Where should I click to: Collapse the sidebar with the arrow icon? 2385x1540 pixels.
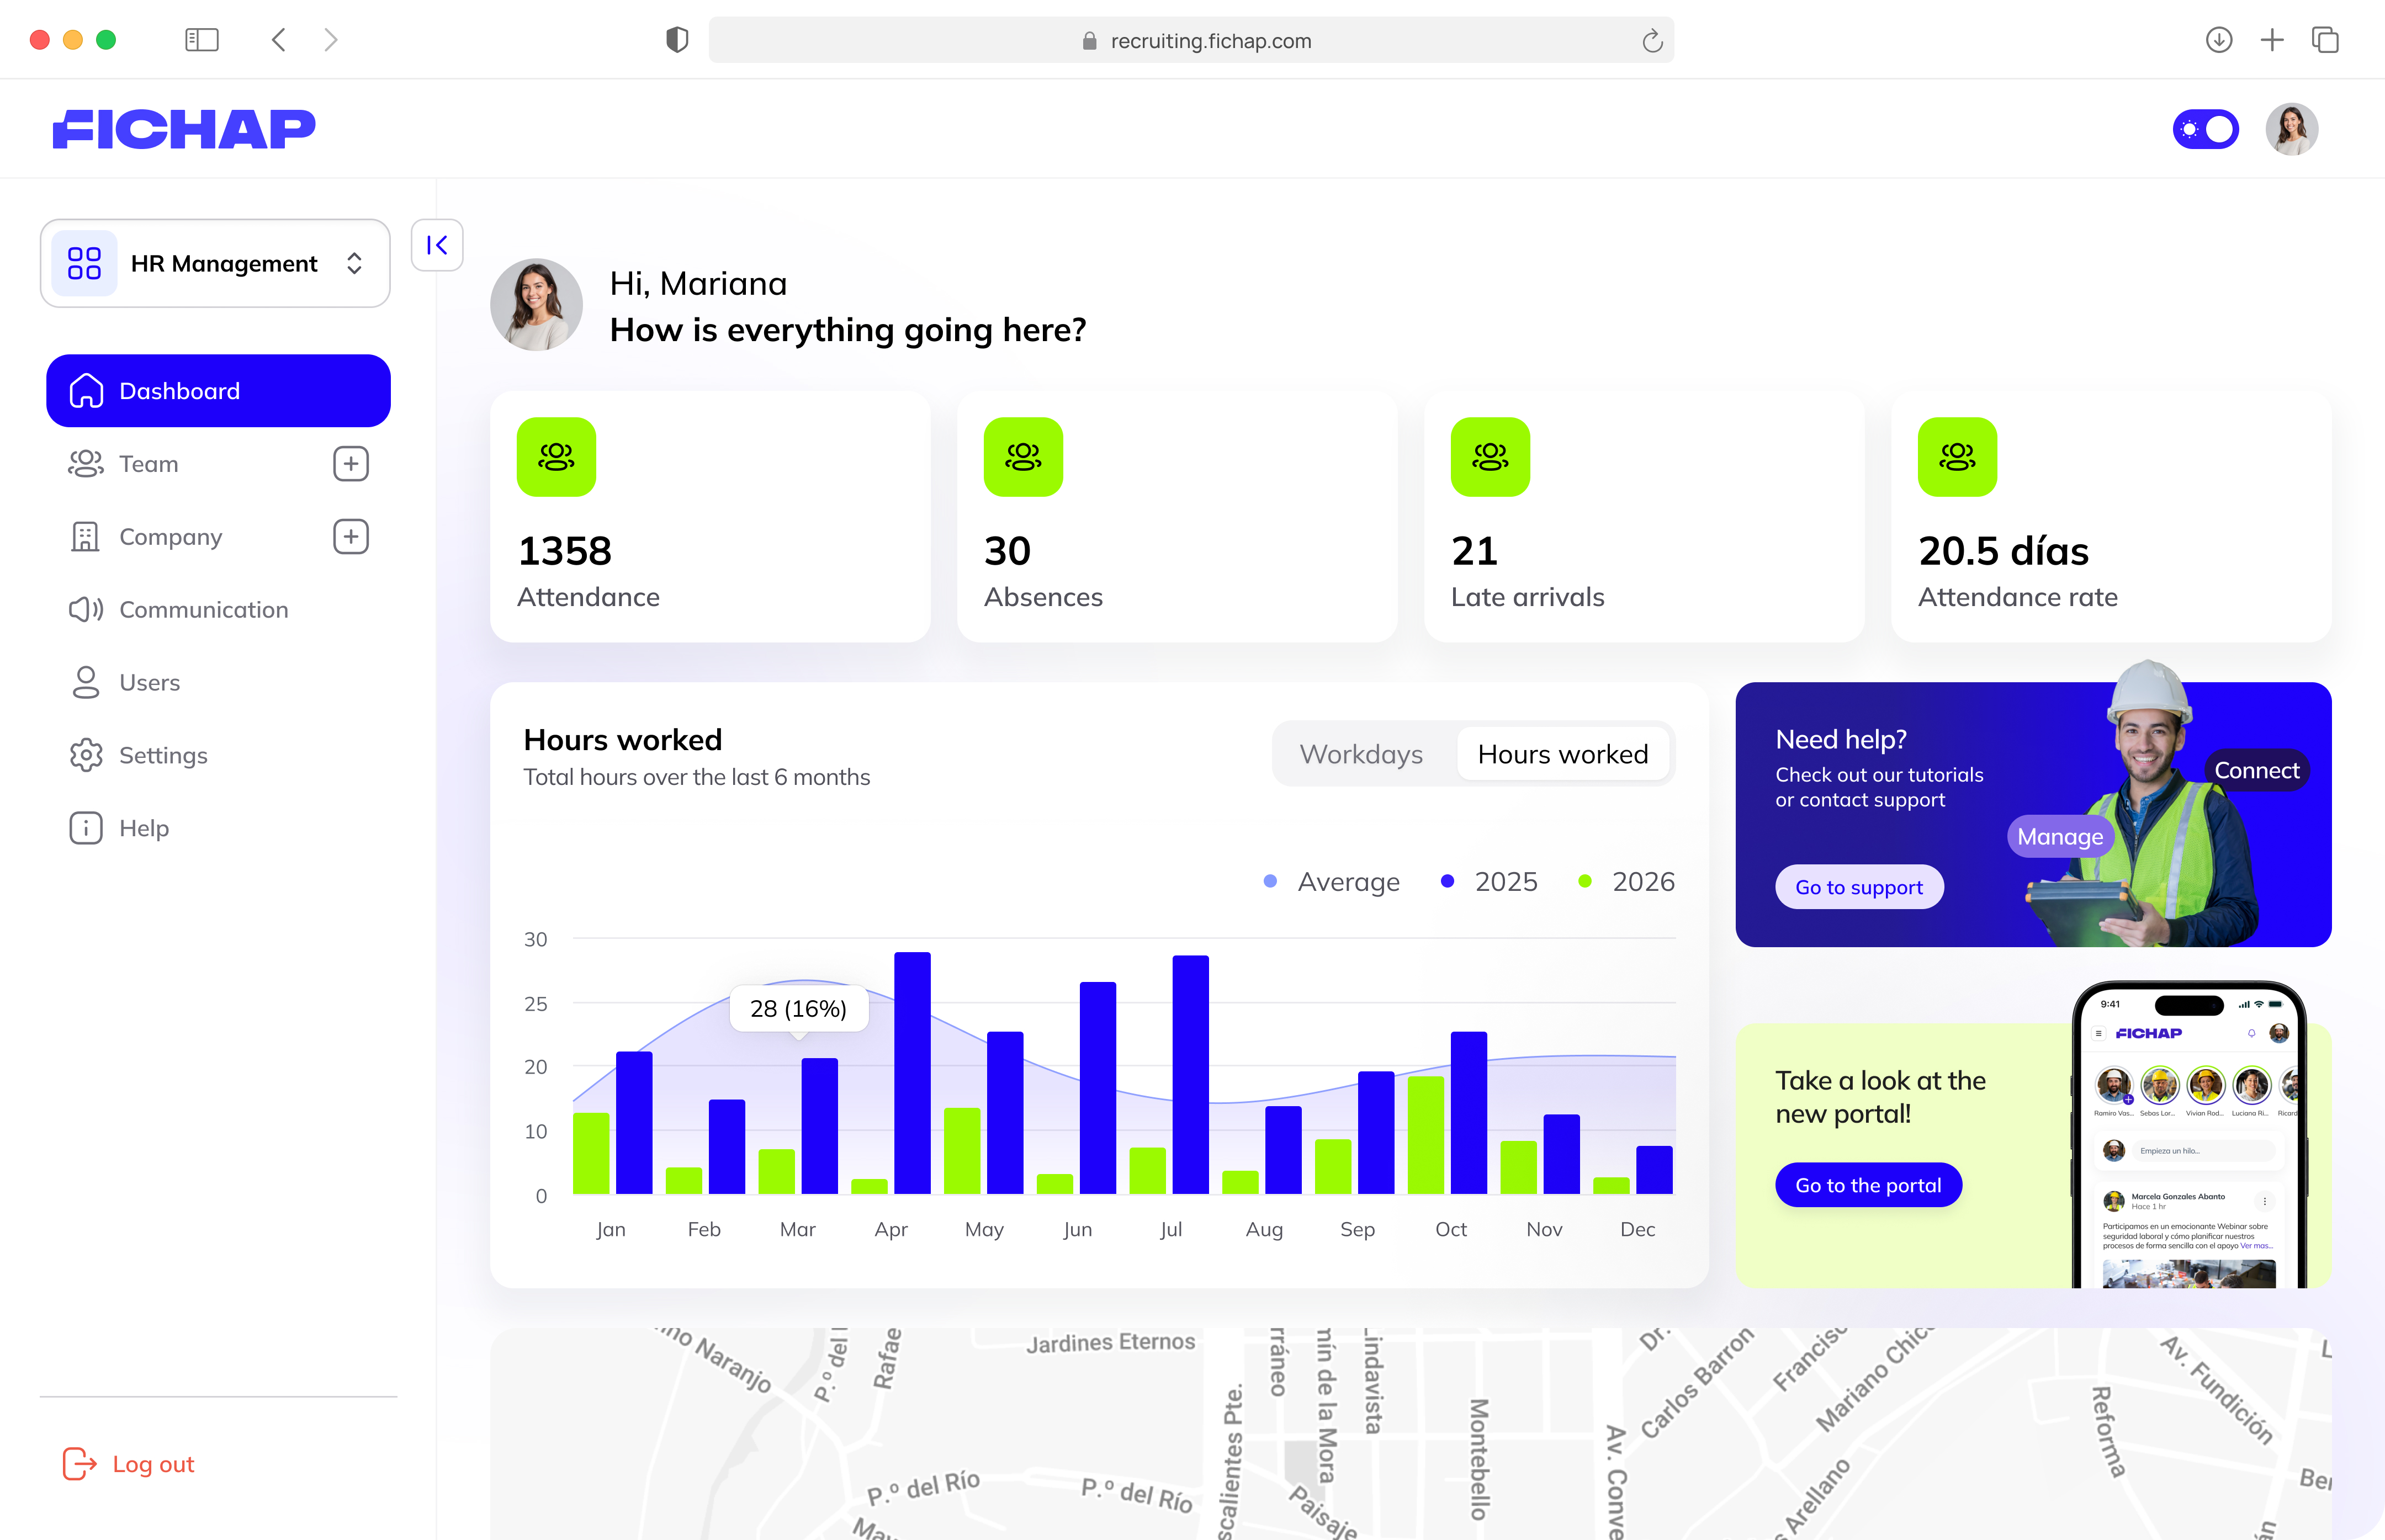click(x=437, y=245)
